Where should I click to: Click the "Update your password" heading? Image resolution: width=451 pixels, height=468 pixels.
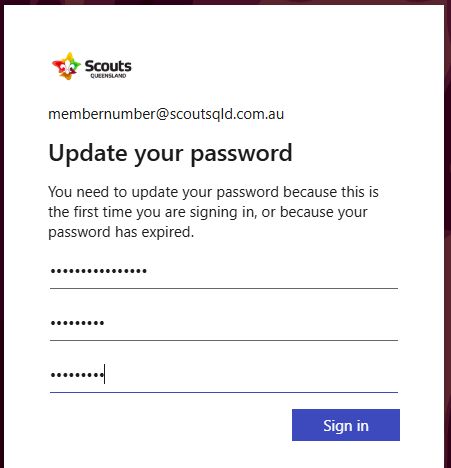tap(170, 153)
